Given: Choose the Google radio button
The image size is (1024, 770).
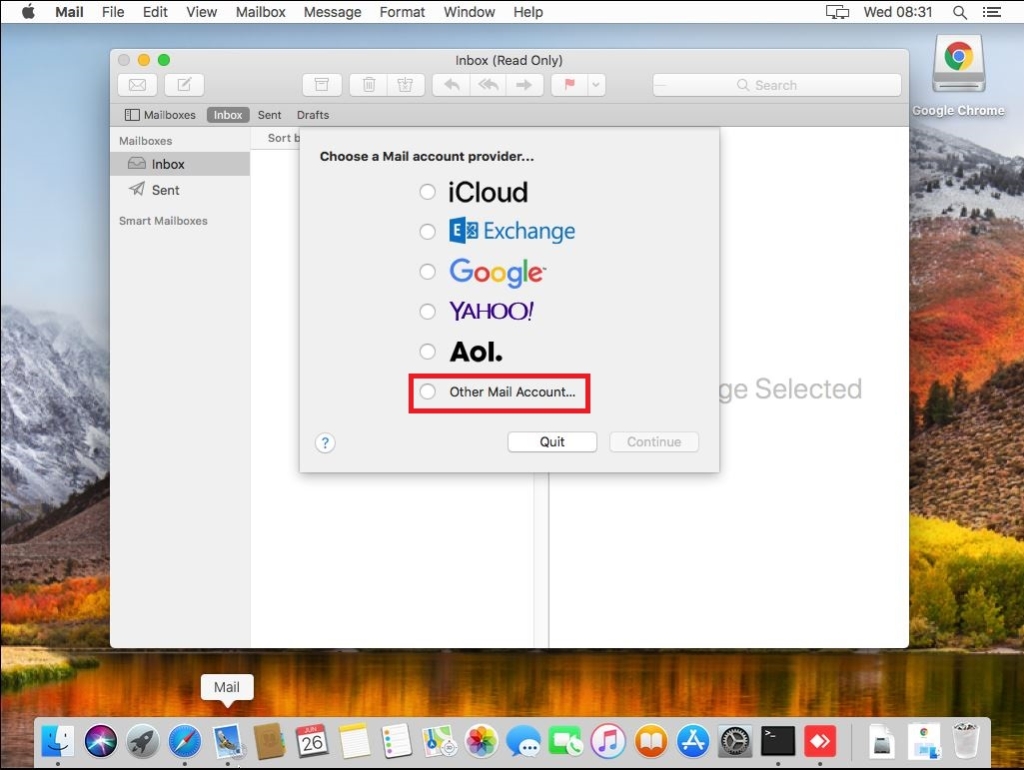Looking at the screenshot, I should (427, 272).
